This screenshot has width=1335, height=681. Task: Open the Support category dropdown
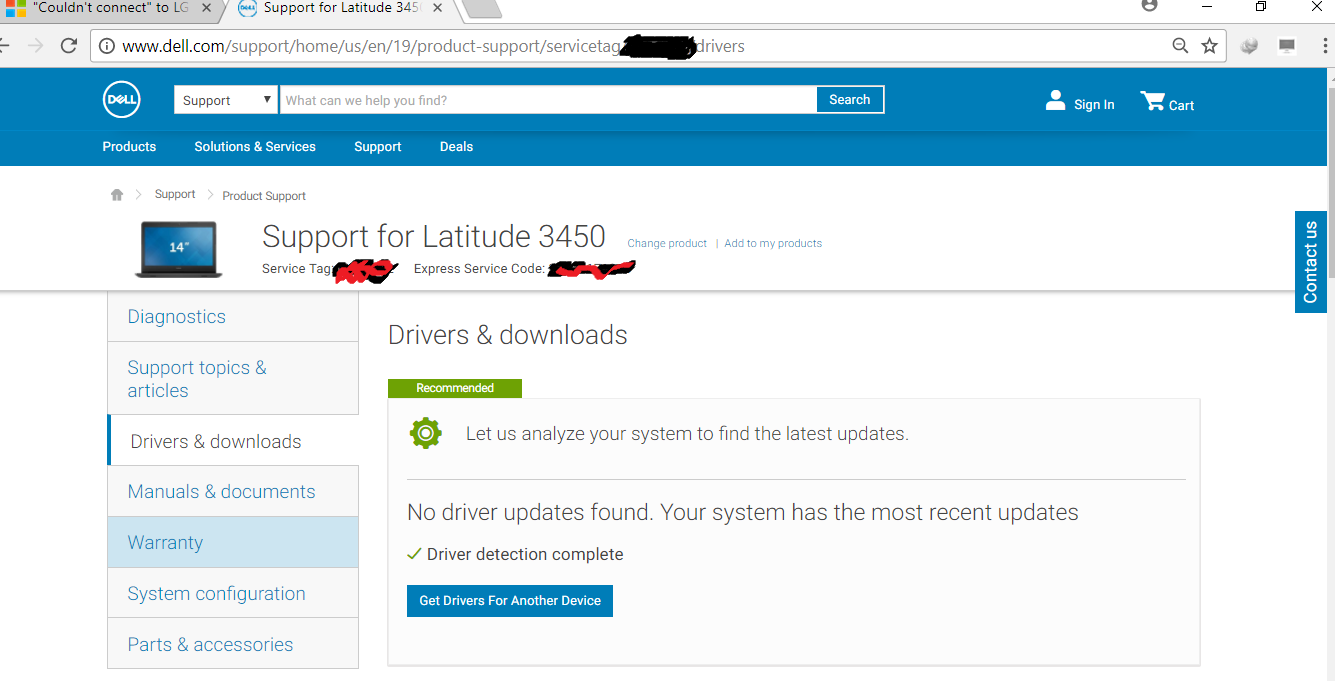click(226, 100)
